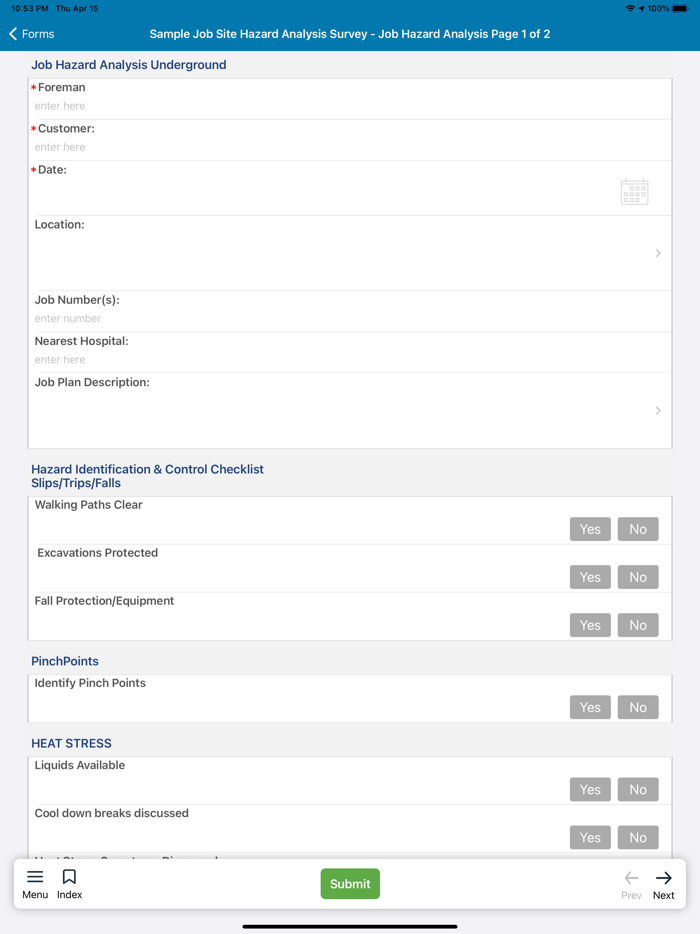Expand the Location field chevron
The width and height of the screenshot is (700, 934).
[658, 253]
